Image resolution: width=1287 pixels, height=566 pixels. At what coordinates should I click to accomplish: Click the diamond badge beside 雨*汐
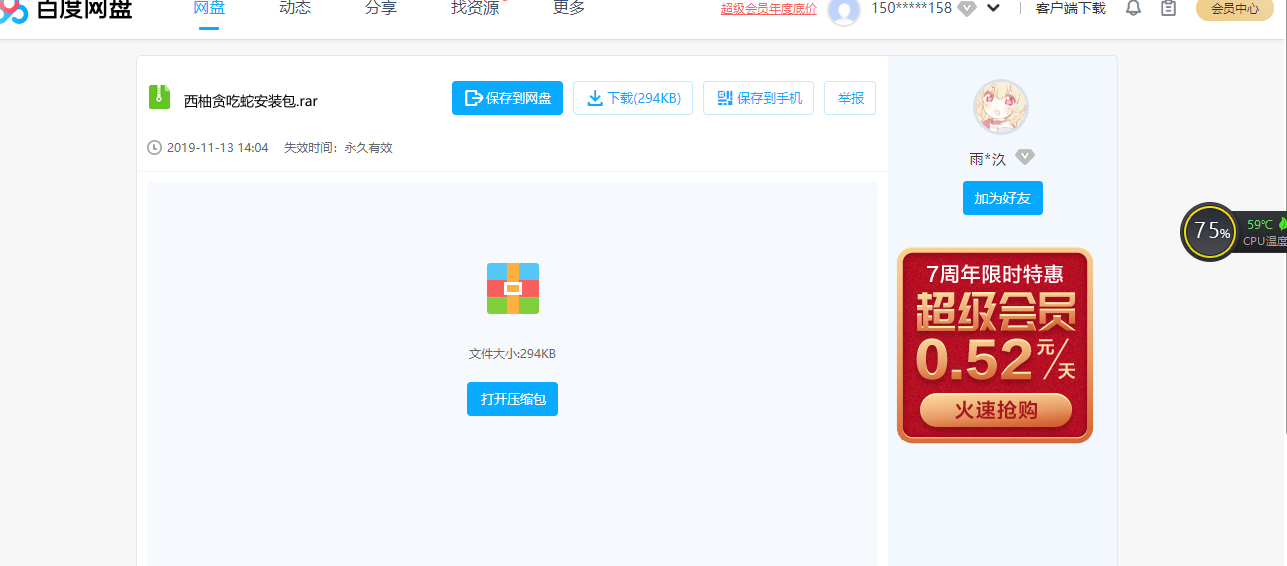tap(1025, 157)
